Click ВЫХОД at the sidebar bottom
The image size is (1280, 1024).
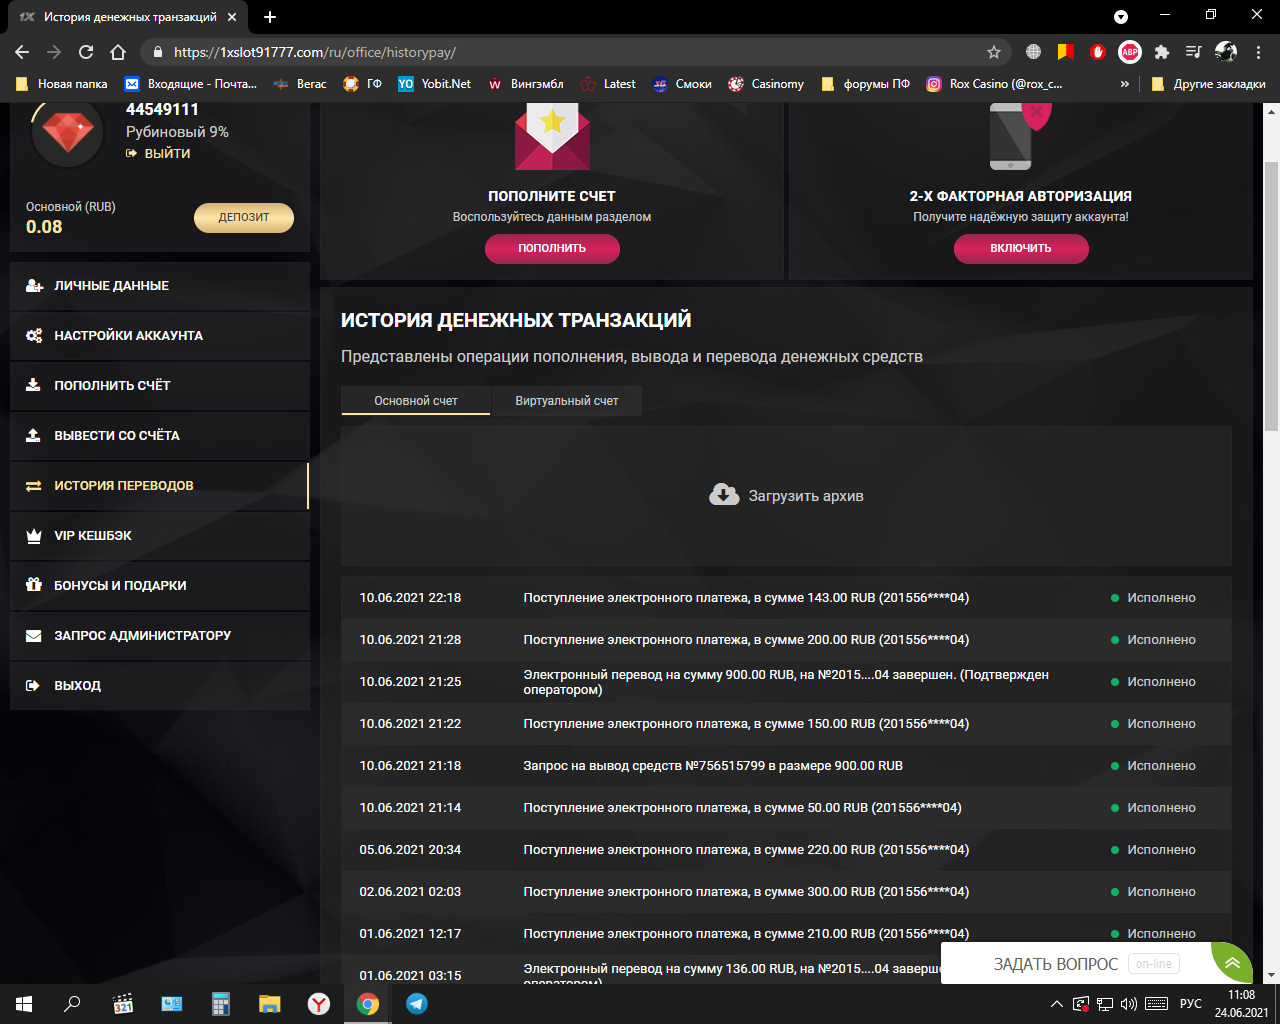click(160, 686)
